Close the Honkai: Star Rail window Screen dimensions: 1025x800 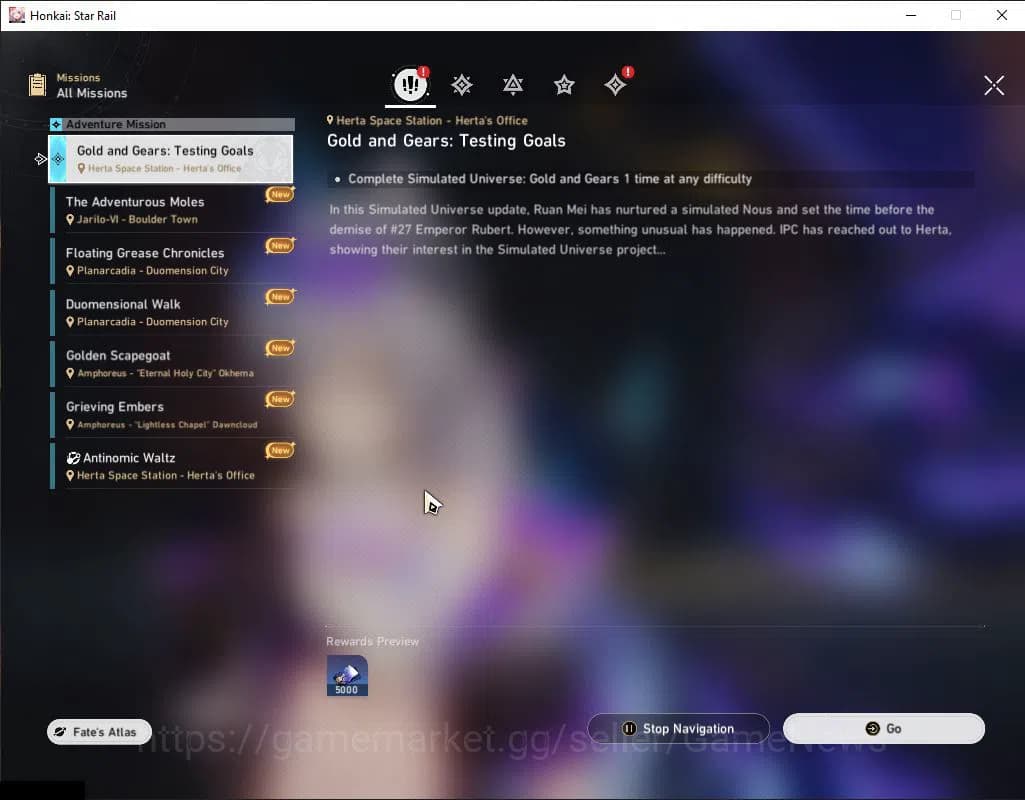click(x=1001, y=15)
